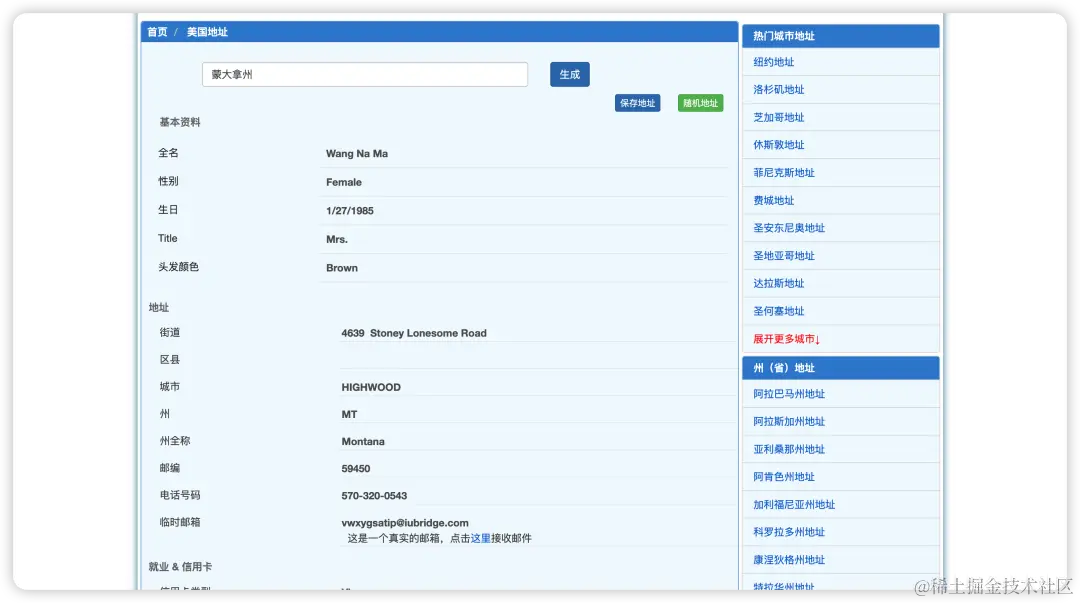Open the 阿肯色州地址 link

point(784,477)
